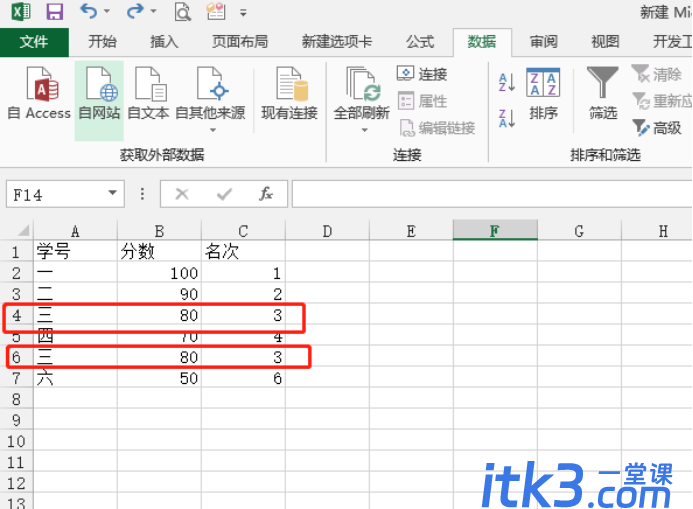Select cell containing 分数
The image size is (693, 509).
click(159, 251)
